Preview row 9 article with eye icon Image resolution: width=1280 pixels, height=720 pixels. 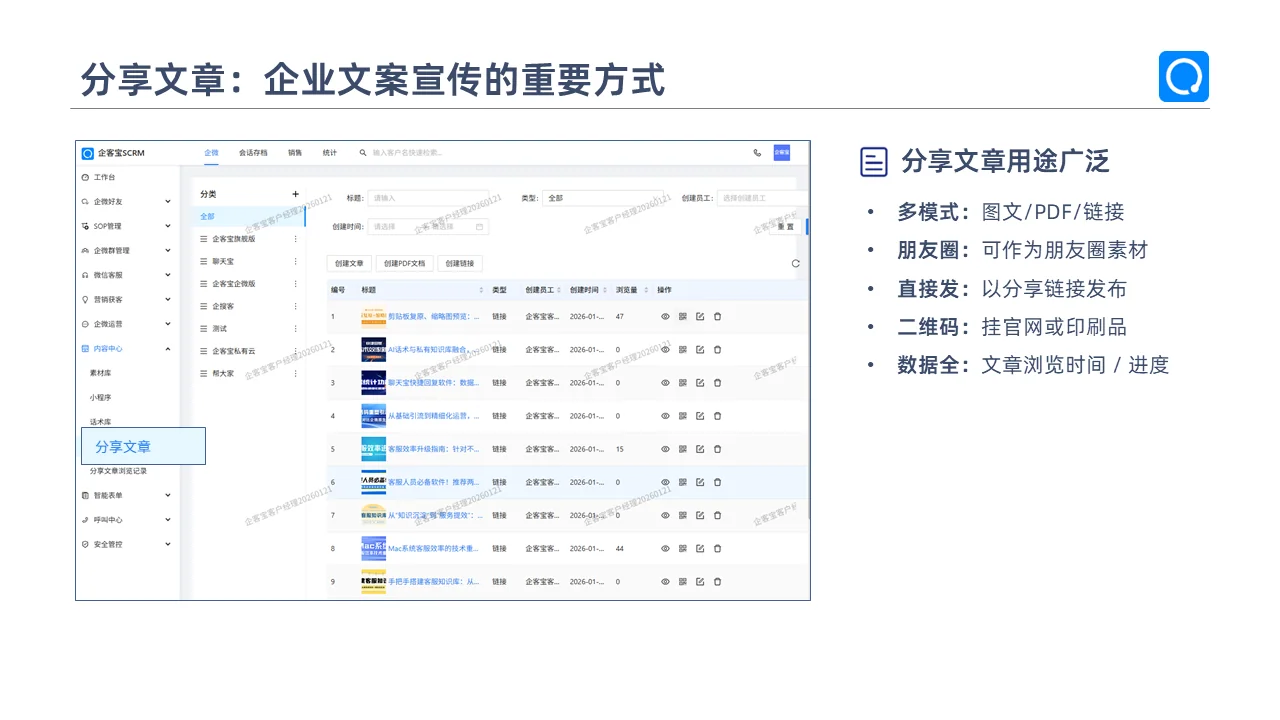click(665, 581)
